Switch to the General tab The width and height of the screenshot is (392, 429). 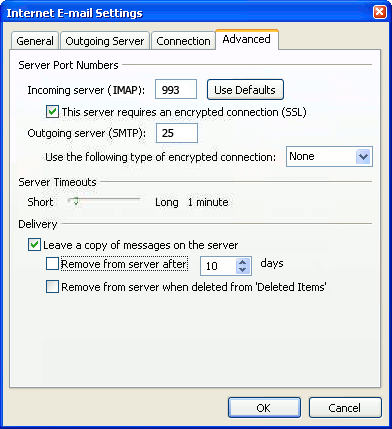[x=35, y=41]
